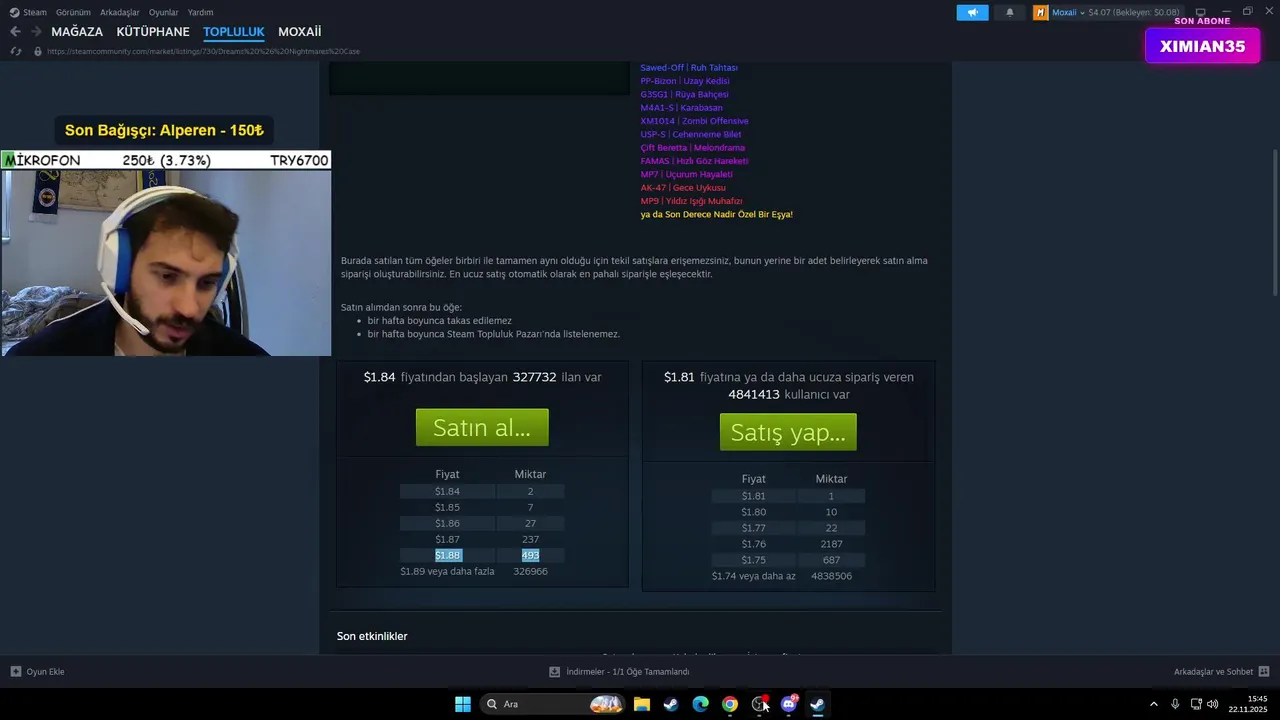1280x720 pixels.
Task: Click the Steam announcements megaphone icon
Action: (972, 13)
